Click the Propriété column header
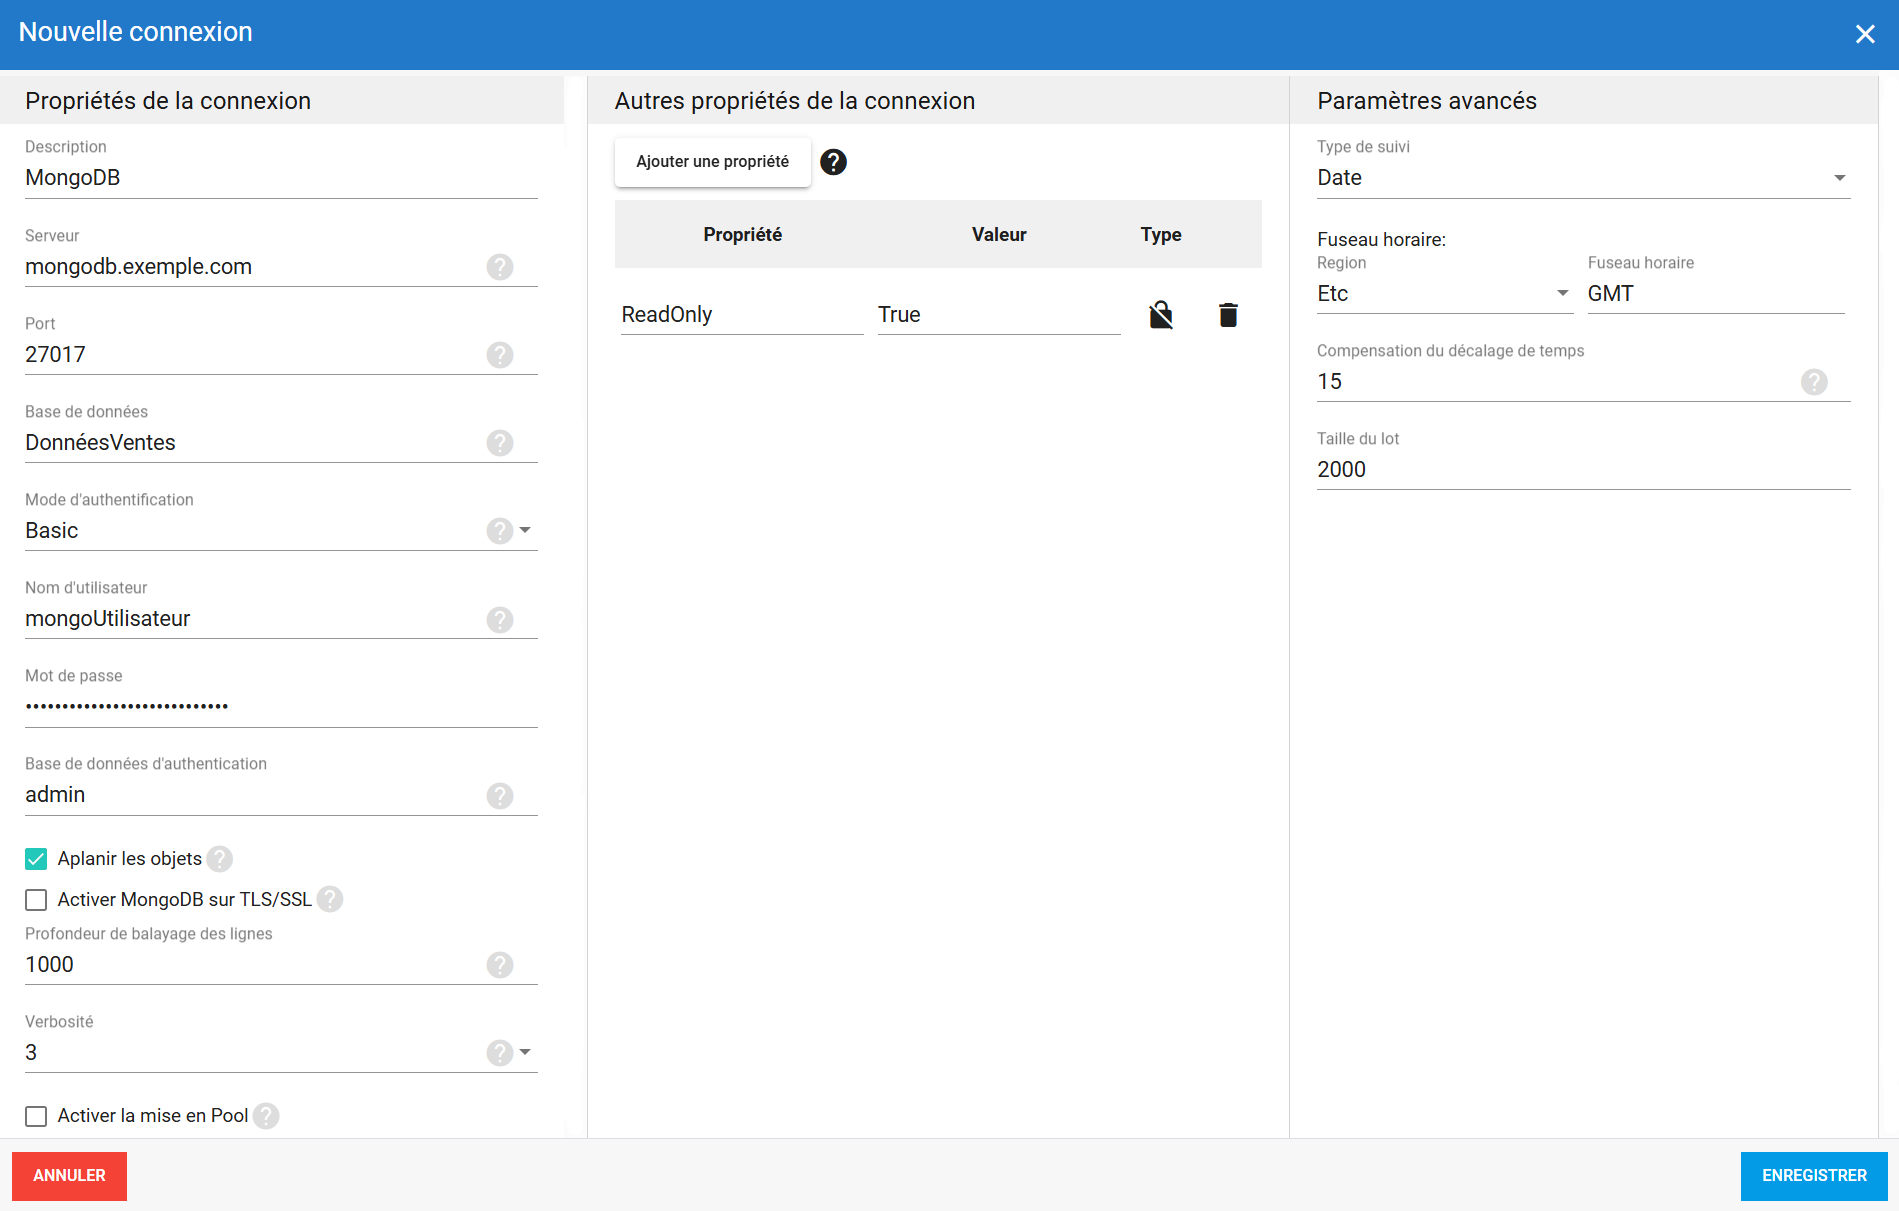 click(742, 235)
